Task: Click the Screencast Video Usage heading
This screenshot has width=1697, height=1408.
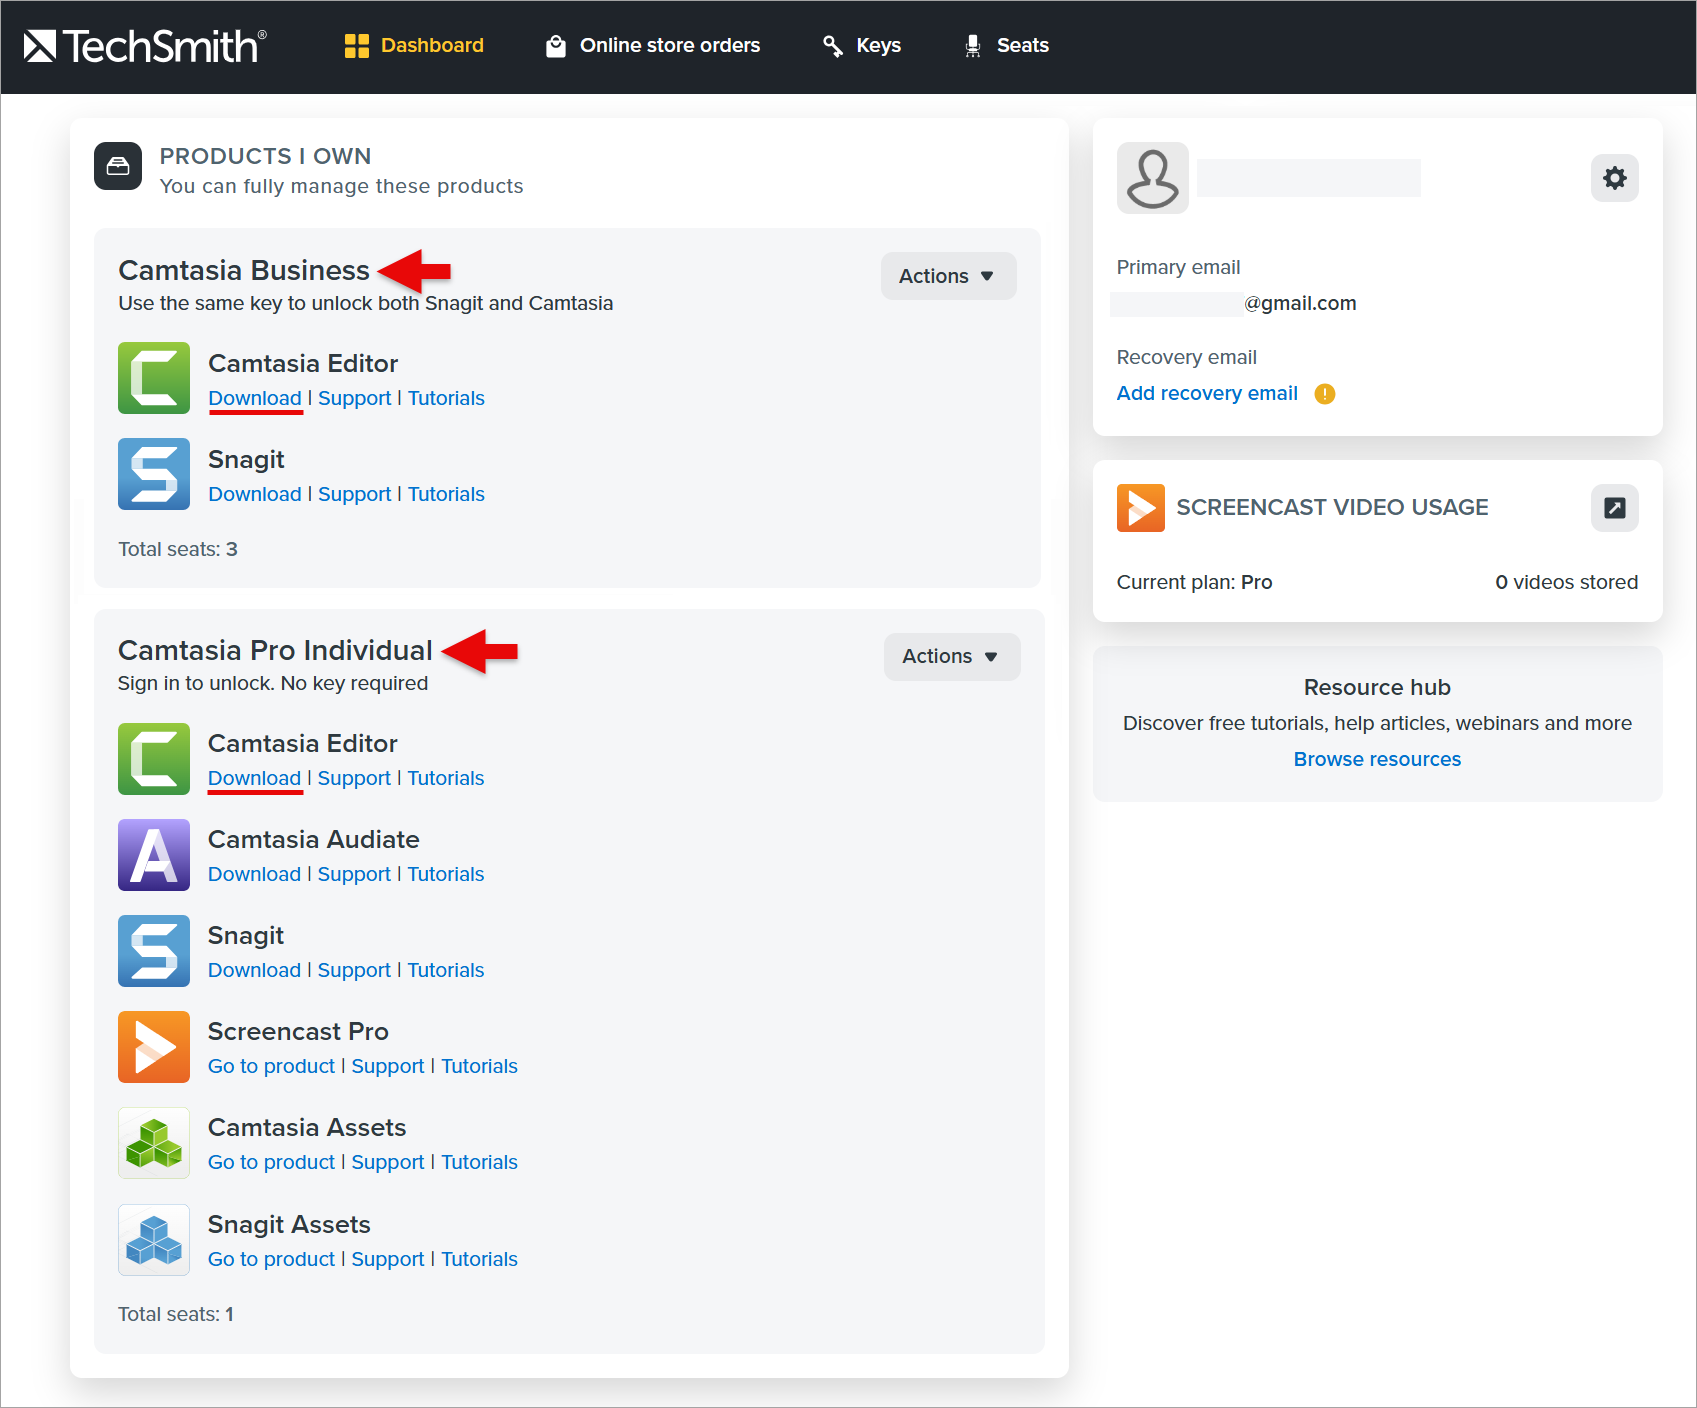Action: click(1333, 508)
